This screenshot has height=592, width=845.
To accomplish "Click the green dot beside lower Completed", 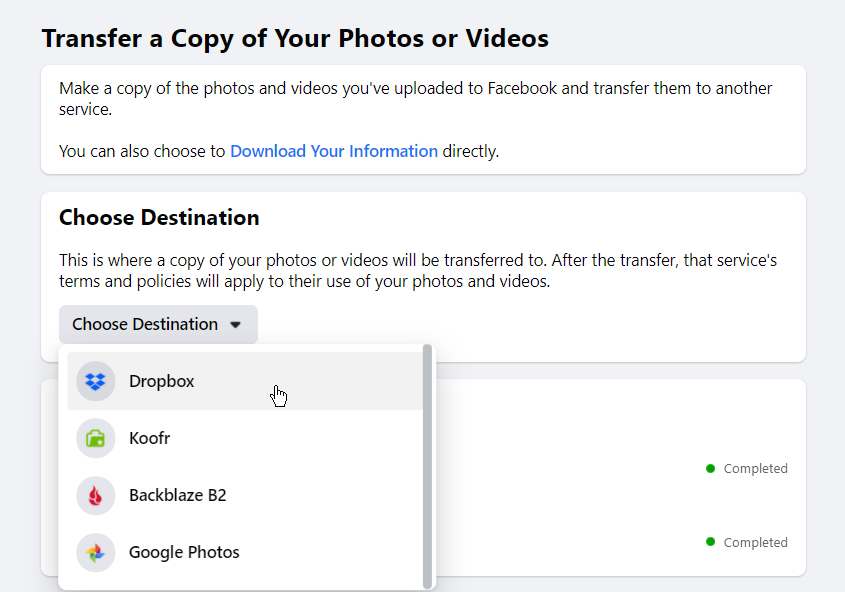I will click(x=710, y=542).
